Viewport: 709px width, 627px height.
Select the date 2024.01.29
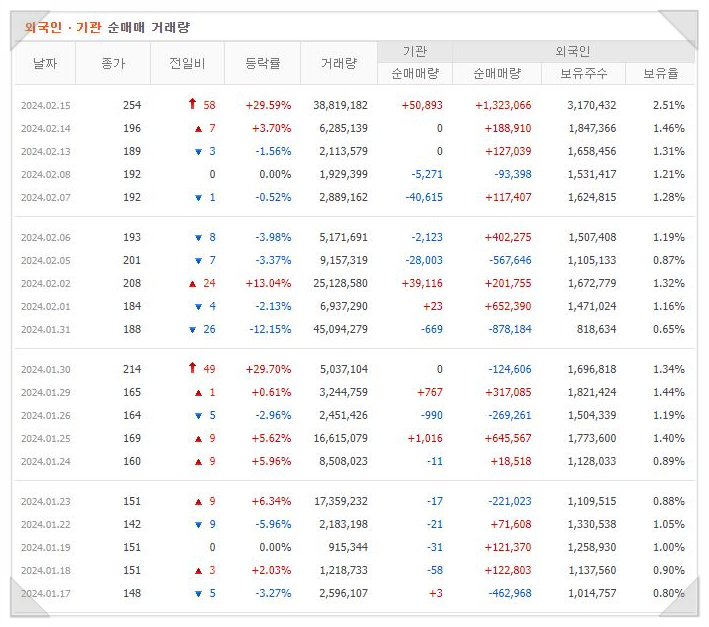tap(46, 392)
